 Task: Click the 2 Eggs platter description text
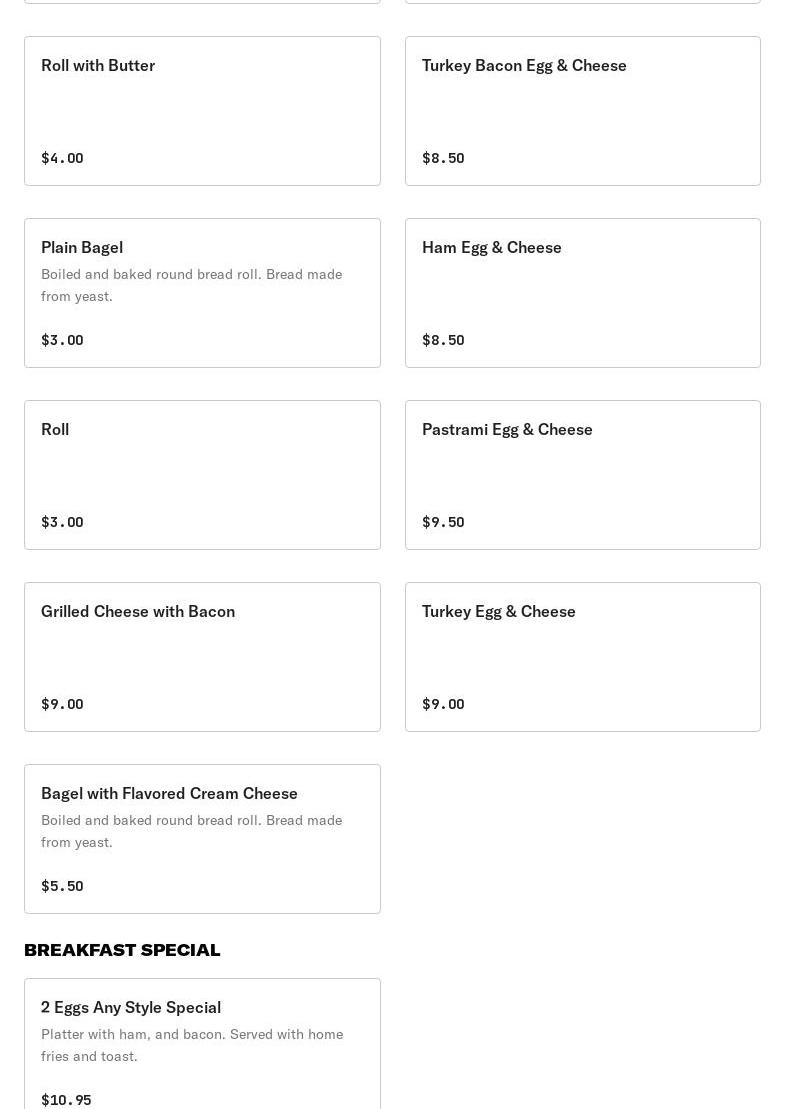click(x=191, y=1045)
